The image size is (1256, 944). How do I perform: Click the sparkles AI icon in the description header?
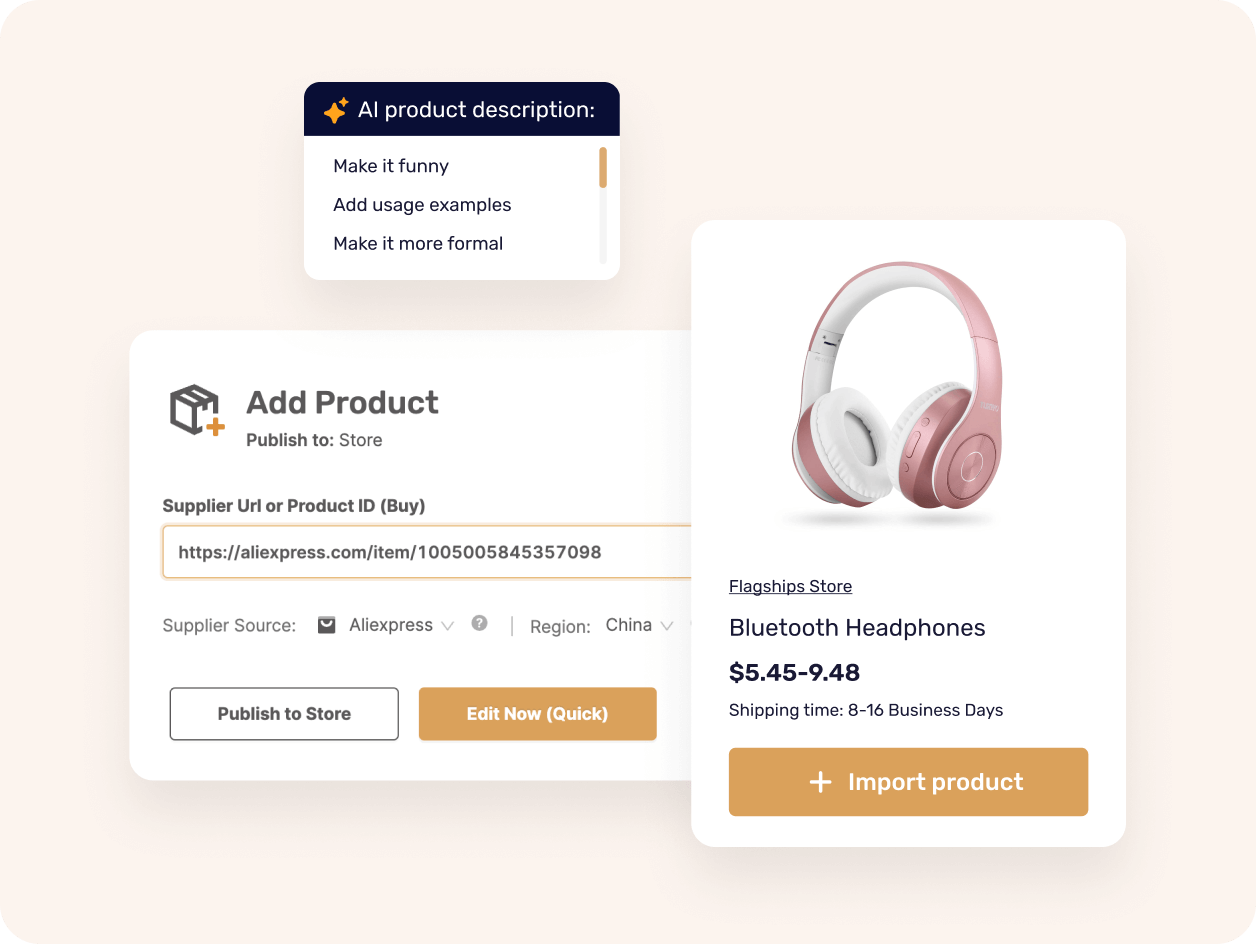click(x=335, y=110)
